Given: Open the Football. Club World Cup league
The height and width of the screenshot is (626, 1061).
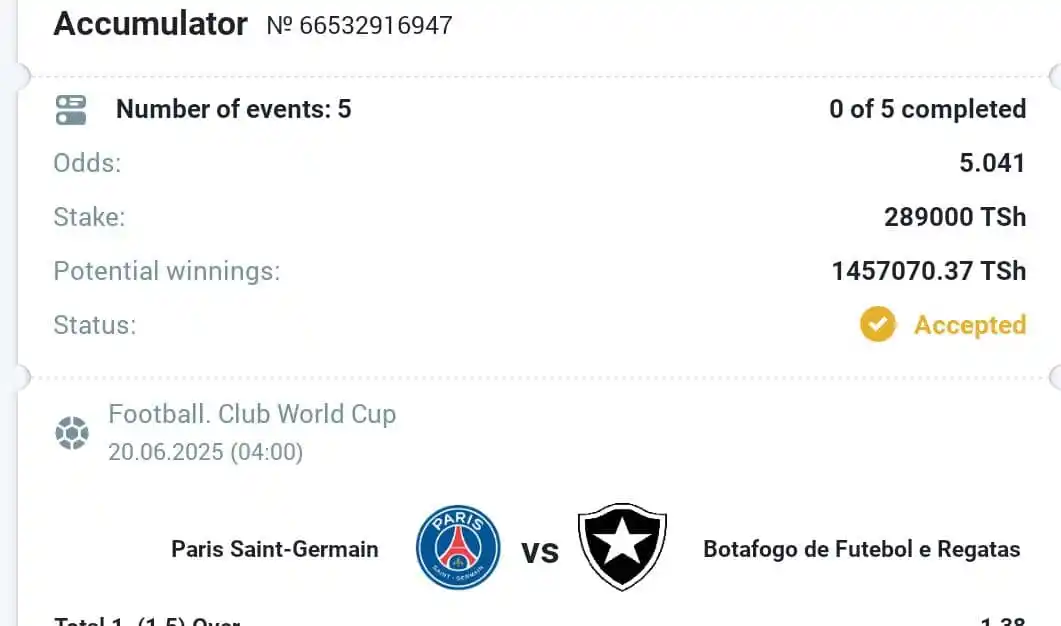Looking at the screenshot, I should point(252,414).
